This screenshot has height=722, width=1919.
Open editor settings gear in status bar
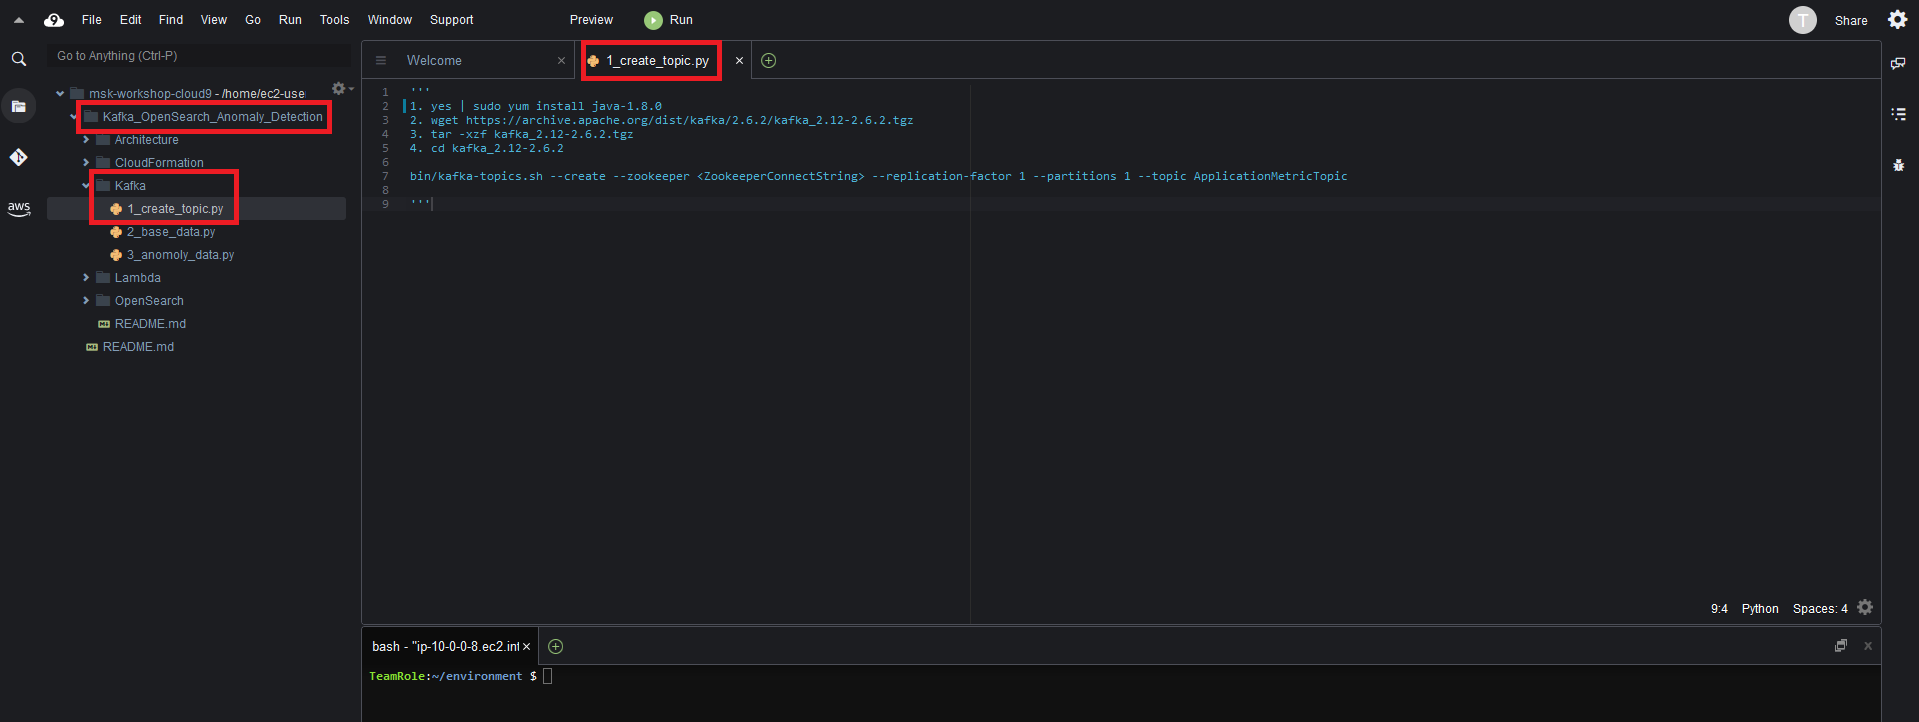[x=1865, y=607]
